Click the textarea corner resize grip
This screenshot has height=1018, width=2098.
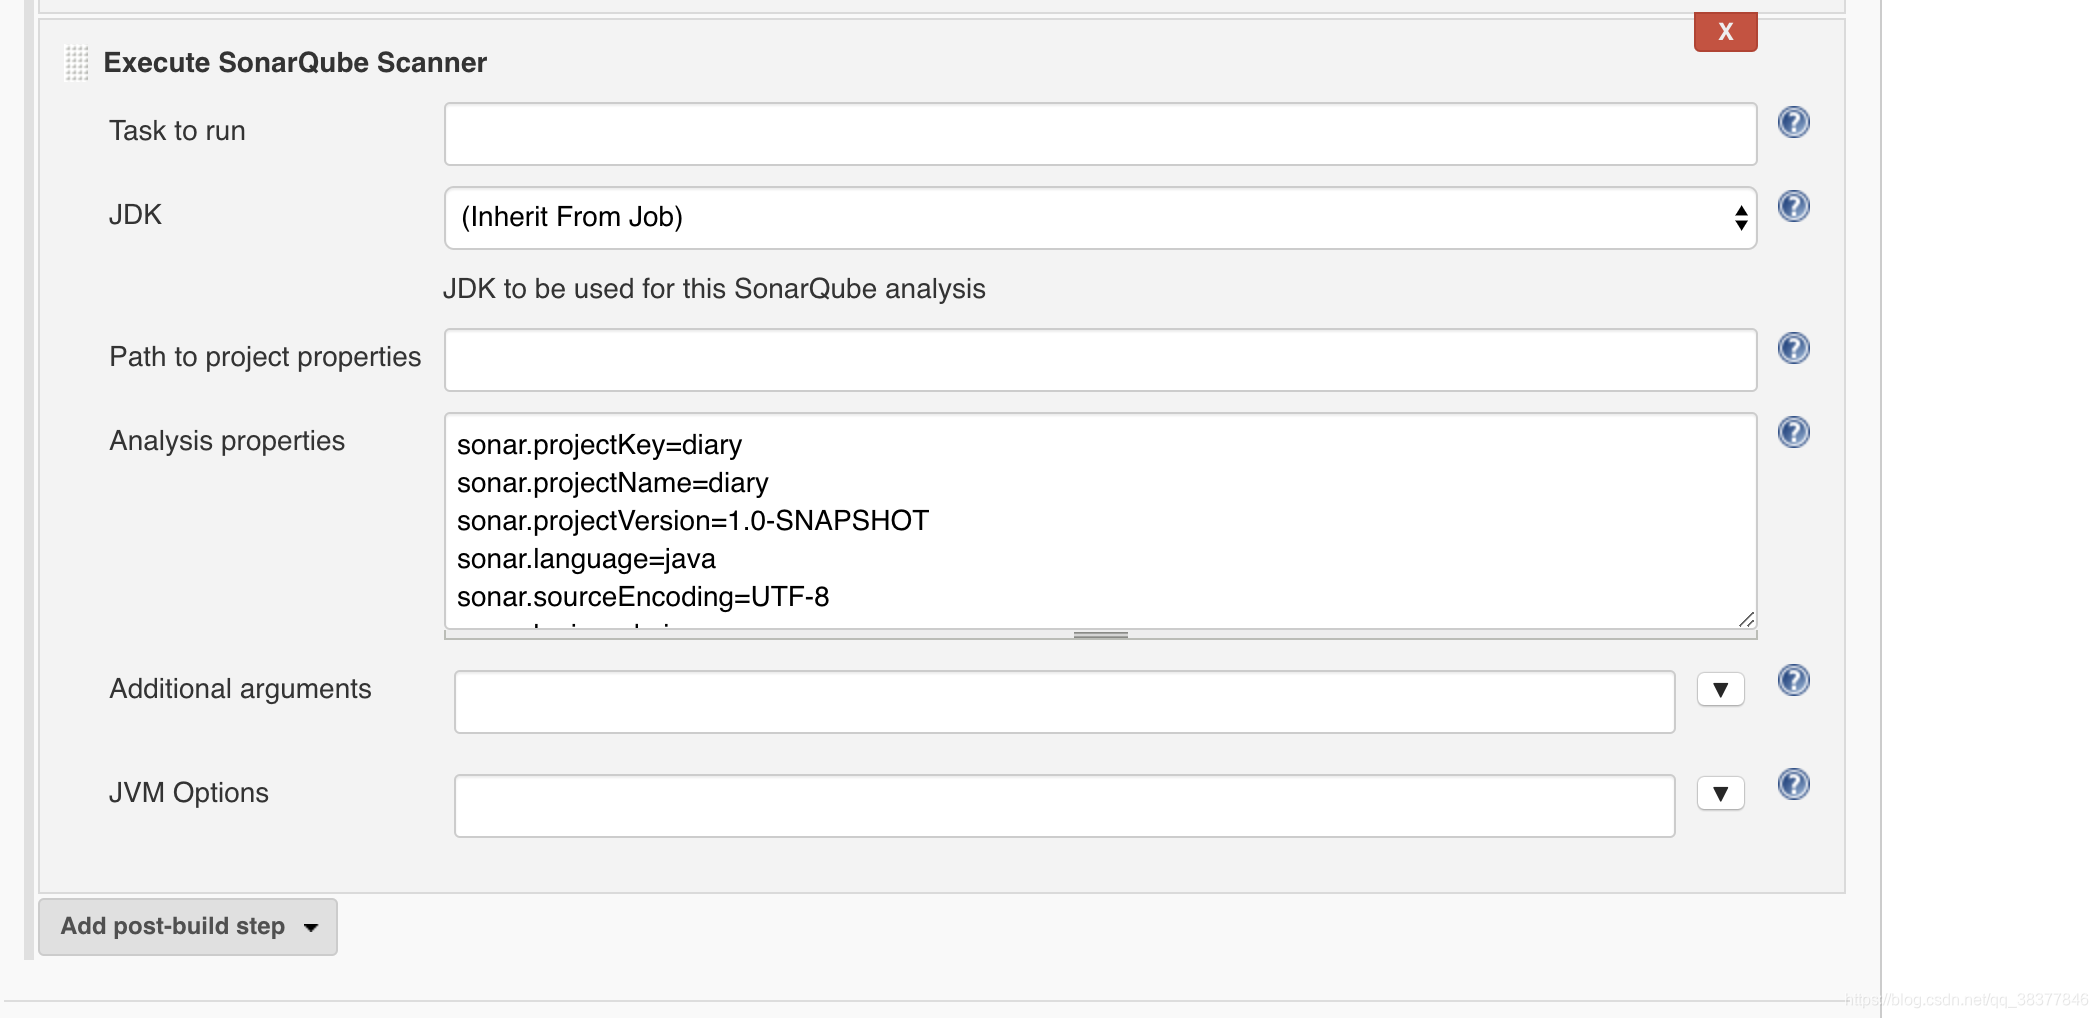[x=1746, y=619]
